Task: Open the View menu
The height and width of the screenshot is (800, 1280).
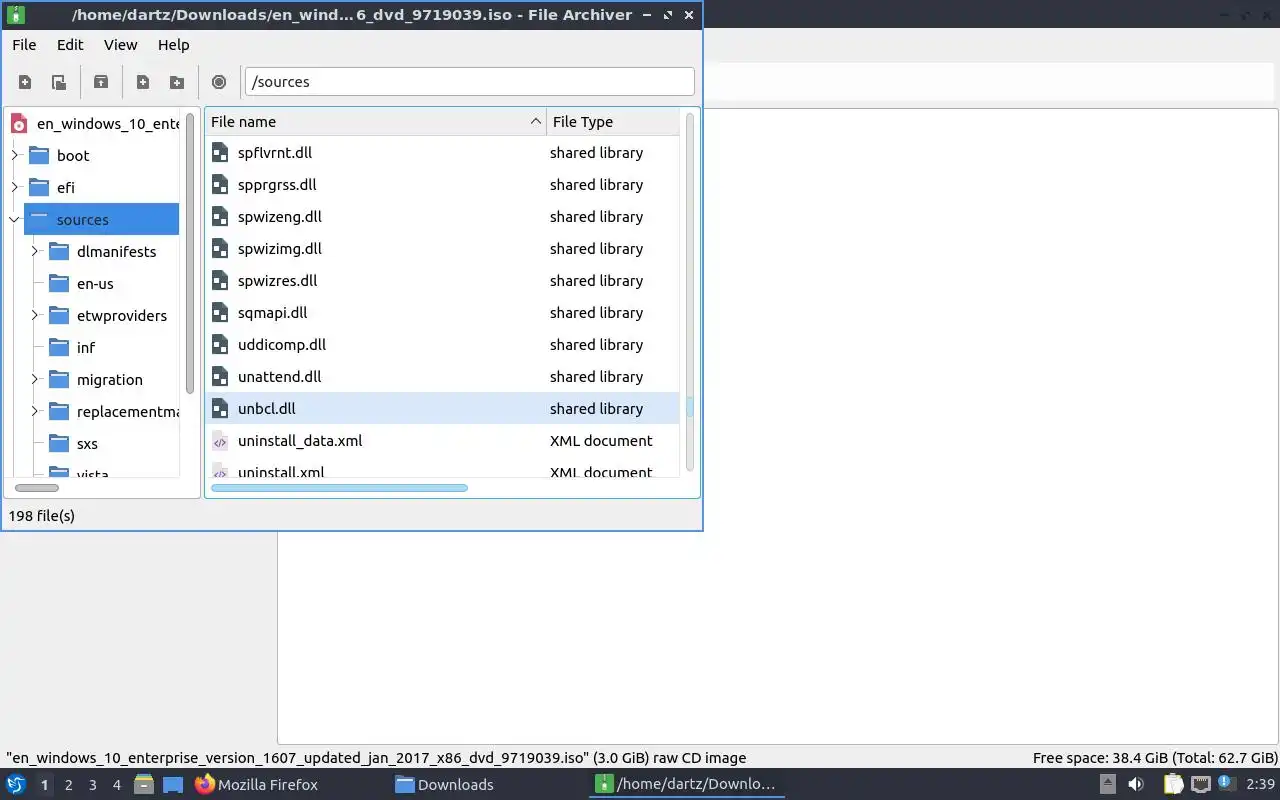Action: point(120,45)
